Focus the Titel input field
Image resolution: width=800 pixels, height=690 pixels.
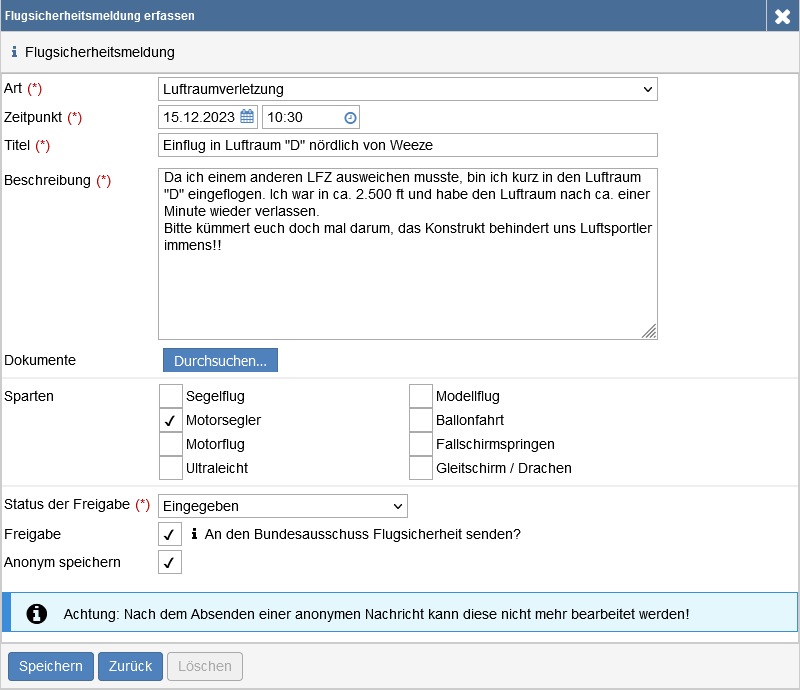[x=408, y=146]
